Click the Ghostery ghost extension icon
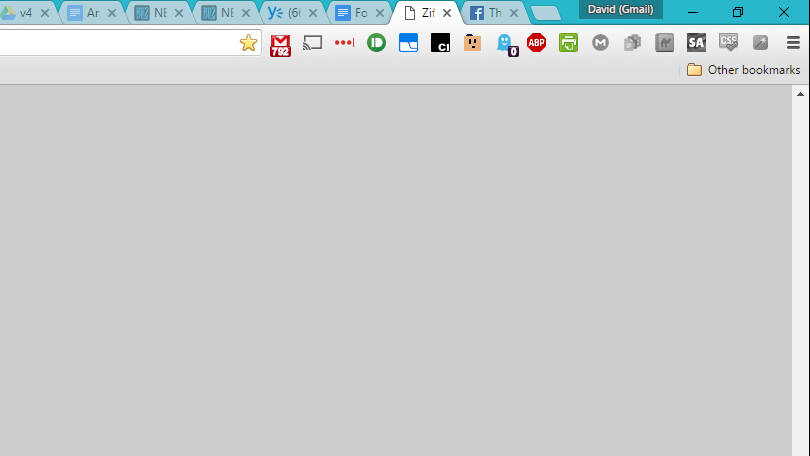The image size is (810, 456). 507,44
